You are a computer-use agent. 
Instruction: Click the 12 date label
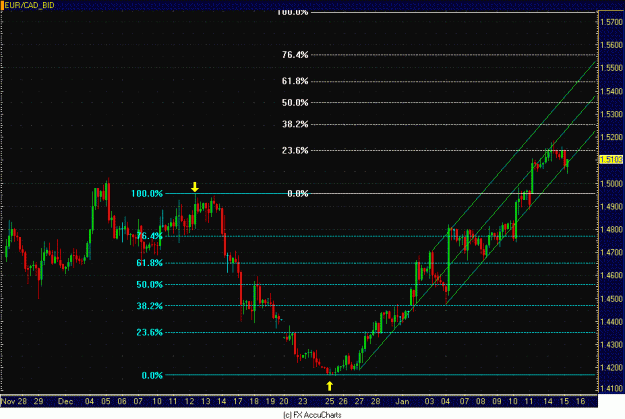[189, 401]
